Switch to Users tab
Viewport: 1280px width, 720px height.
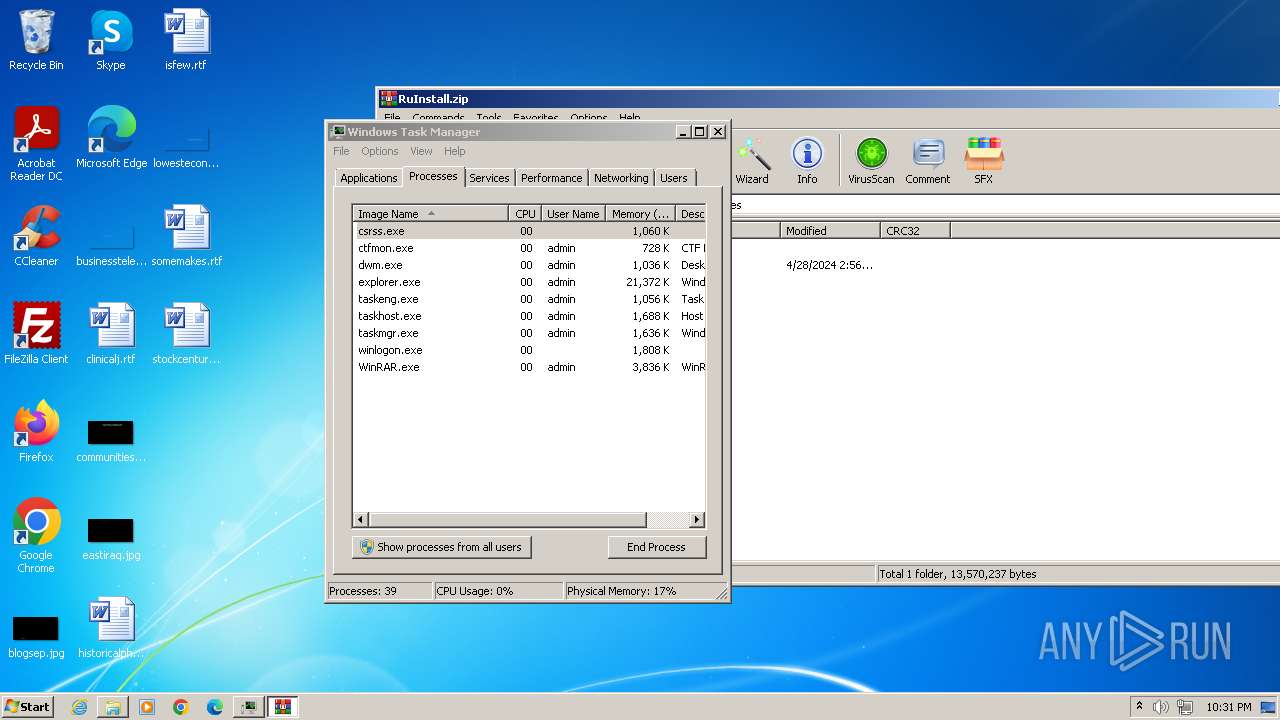(x=674, y=178)
